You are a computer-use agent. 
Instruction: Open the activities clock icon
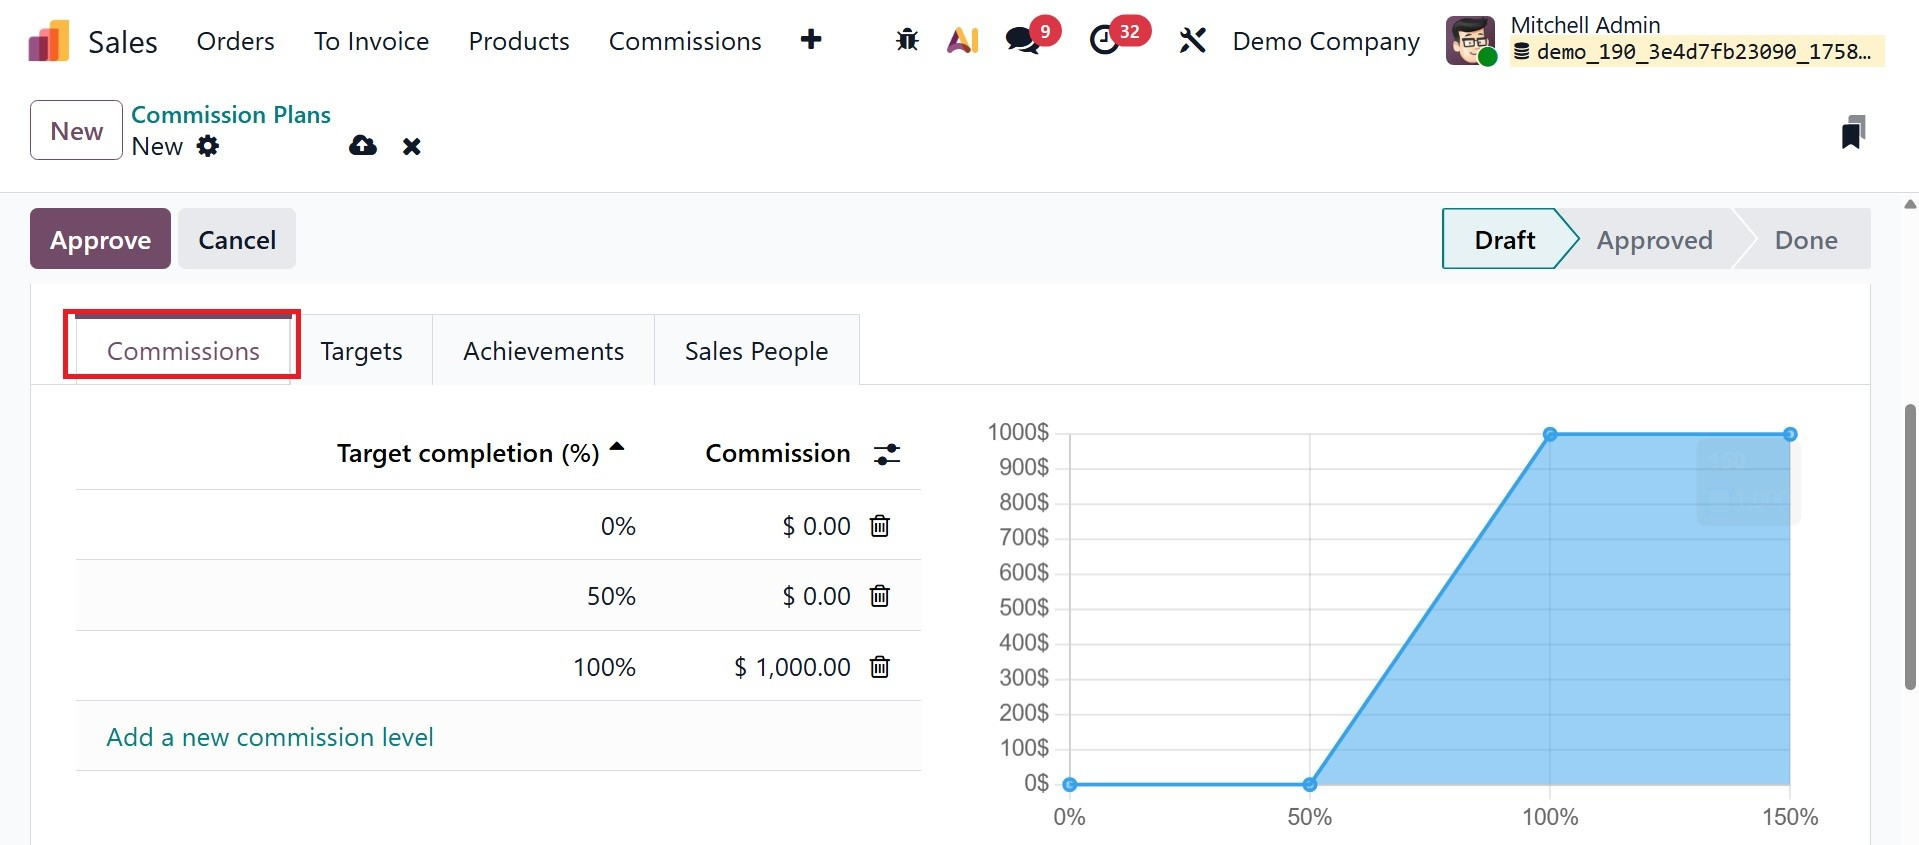pos(1104,40)
